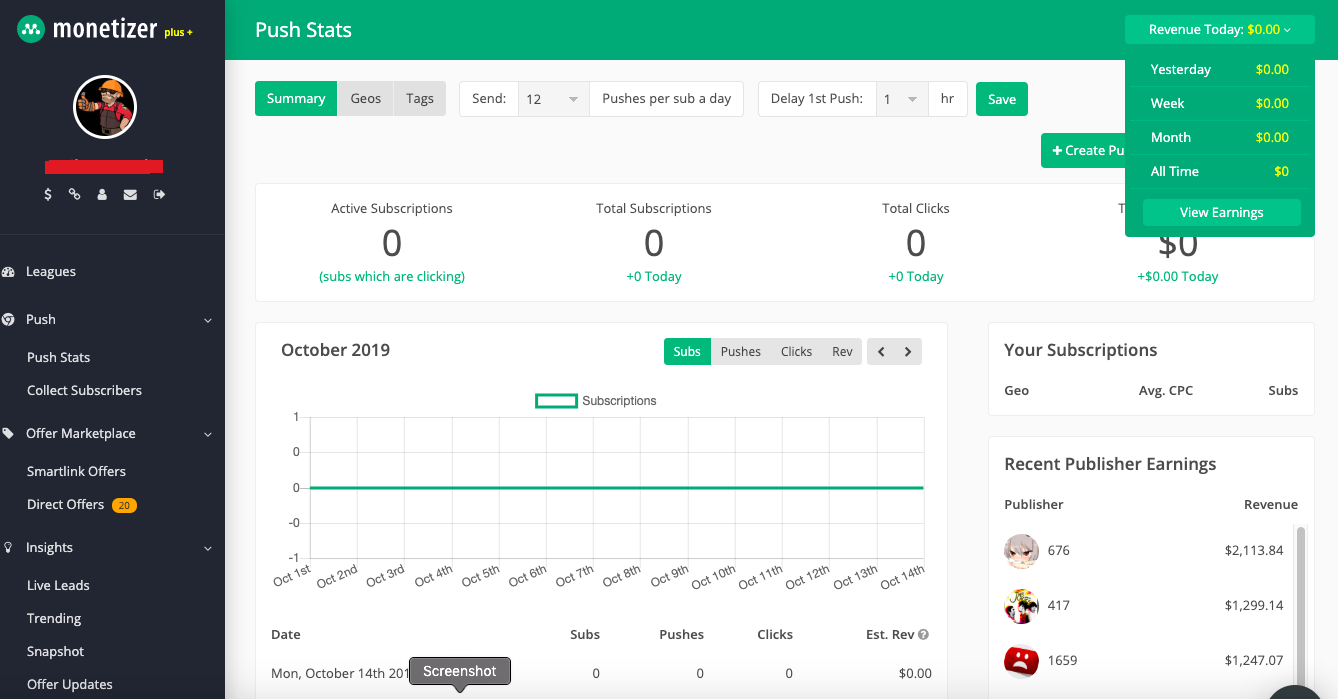This screenshot has height=699, width=1338.
Task: Click the Leagues dashboard icon
Action: click(x=8, y=271)
